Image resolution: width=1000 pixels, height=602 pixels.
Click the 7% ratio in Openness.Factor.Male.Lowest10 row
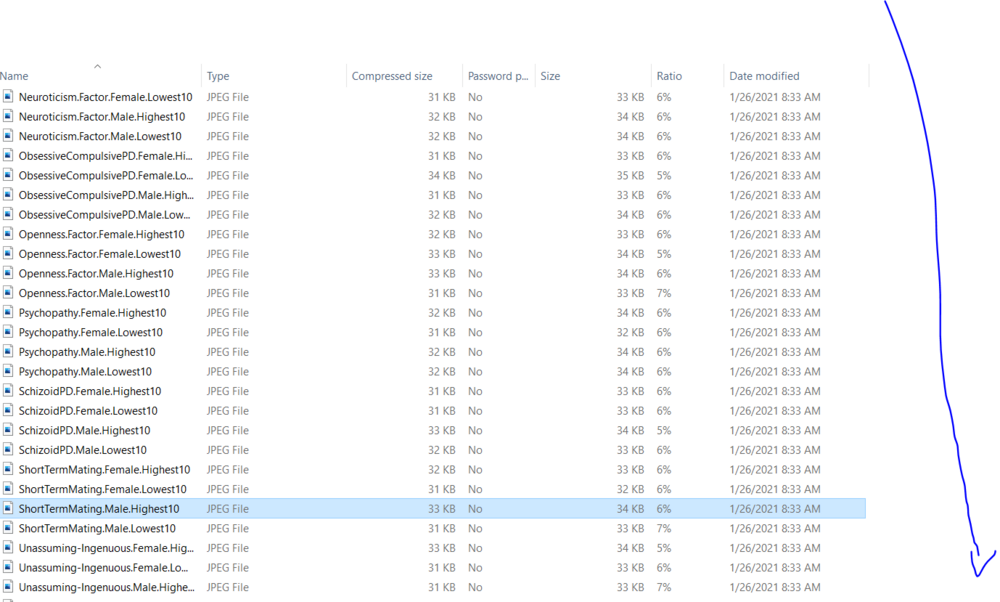(664, 293)
